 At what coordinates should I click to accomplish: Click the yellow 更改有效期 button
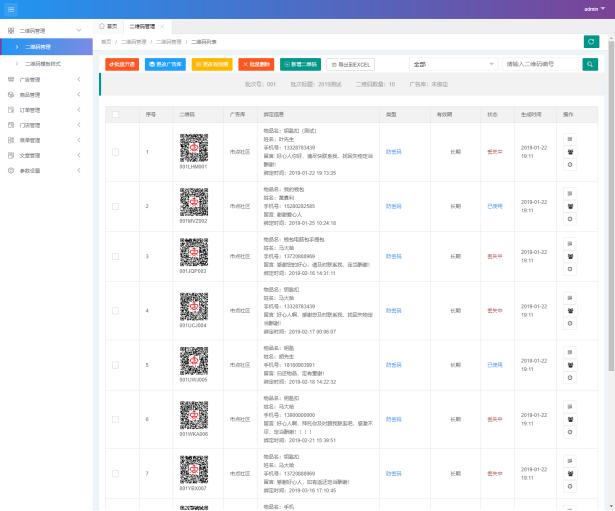coord(212,64)
